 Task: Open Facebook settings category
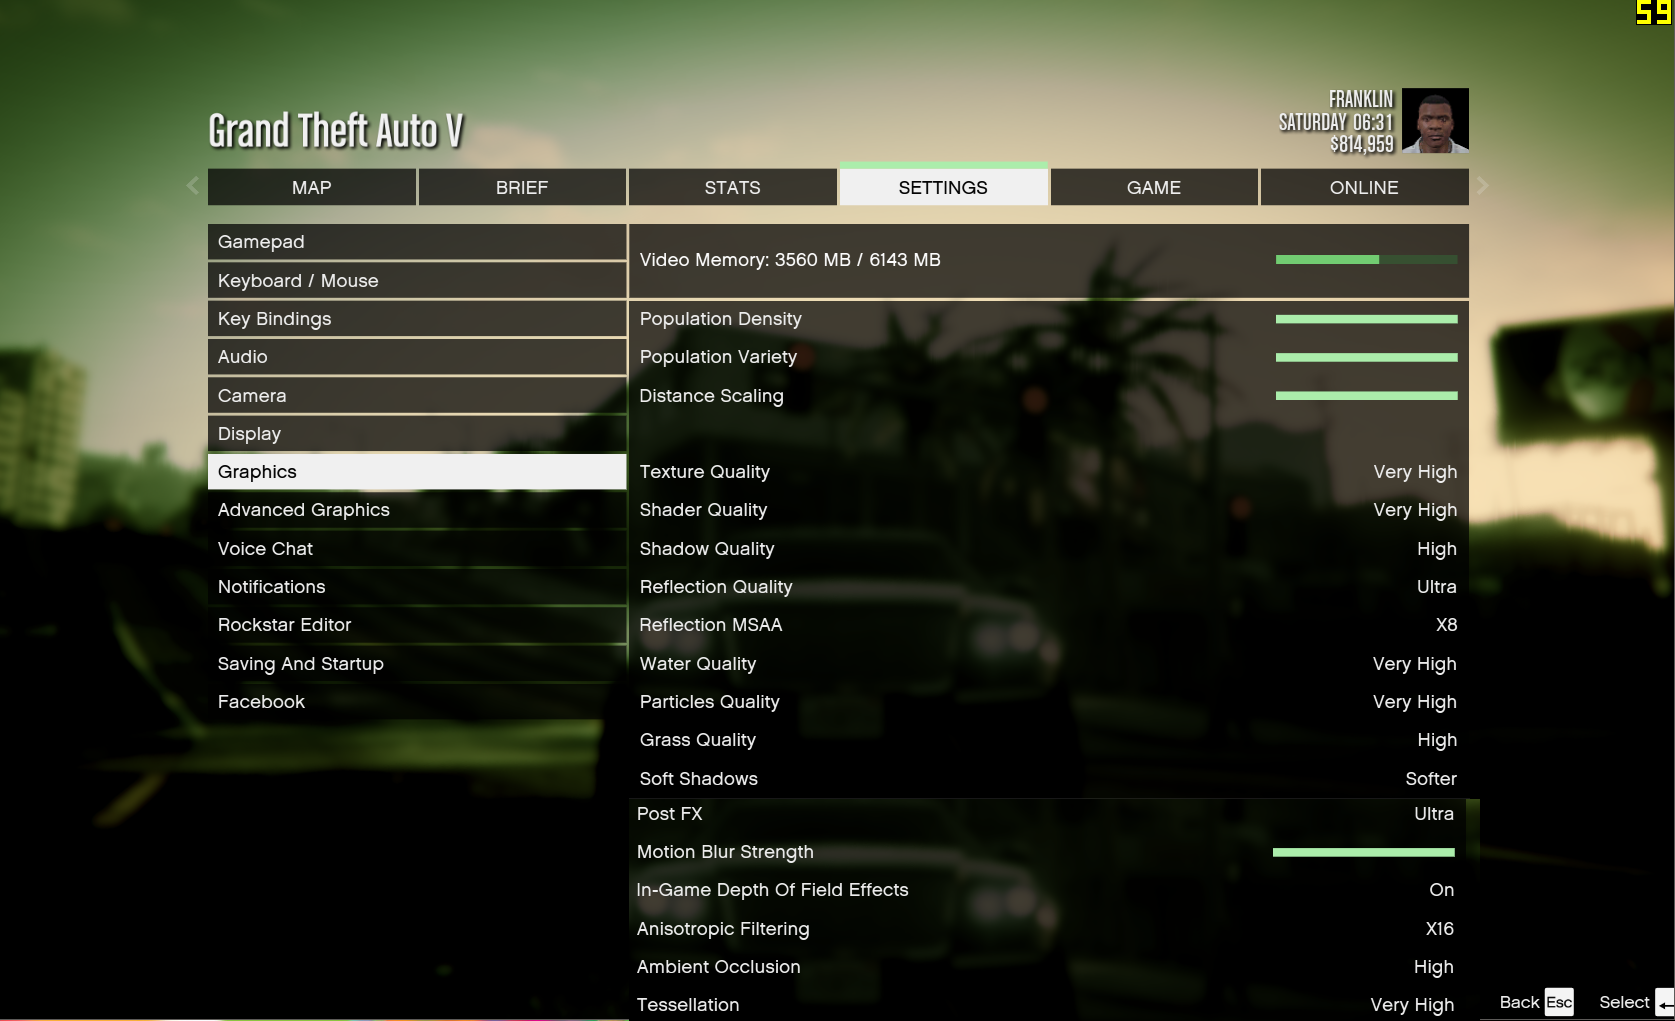coord(417,702)
